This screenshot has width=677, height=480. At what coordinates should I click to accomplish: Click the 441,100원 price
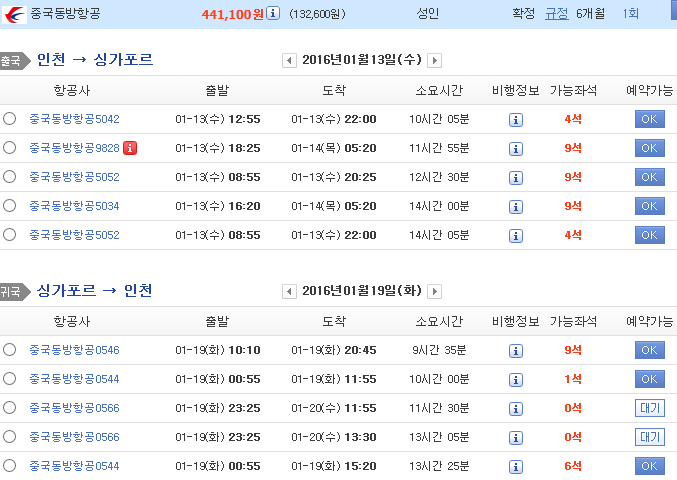tap(232, 14)
